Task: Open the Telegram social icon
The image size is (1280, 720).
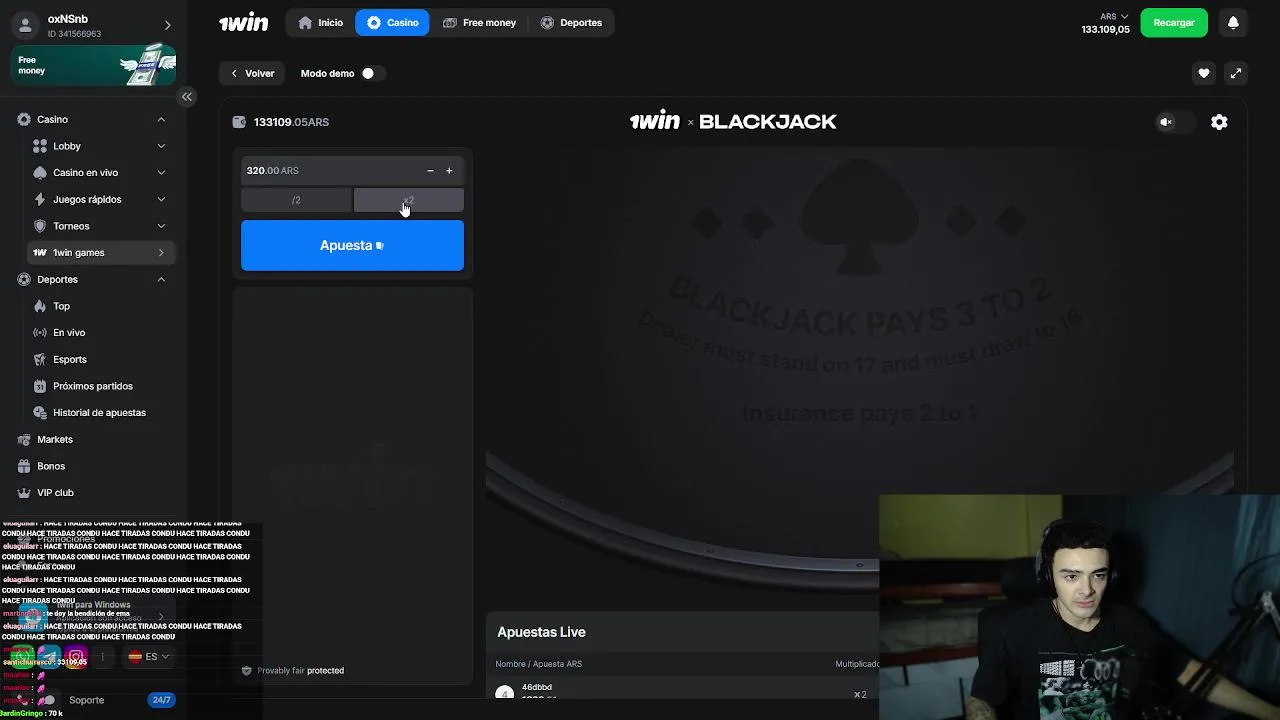Action: pos(48,657)
